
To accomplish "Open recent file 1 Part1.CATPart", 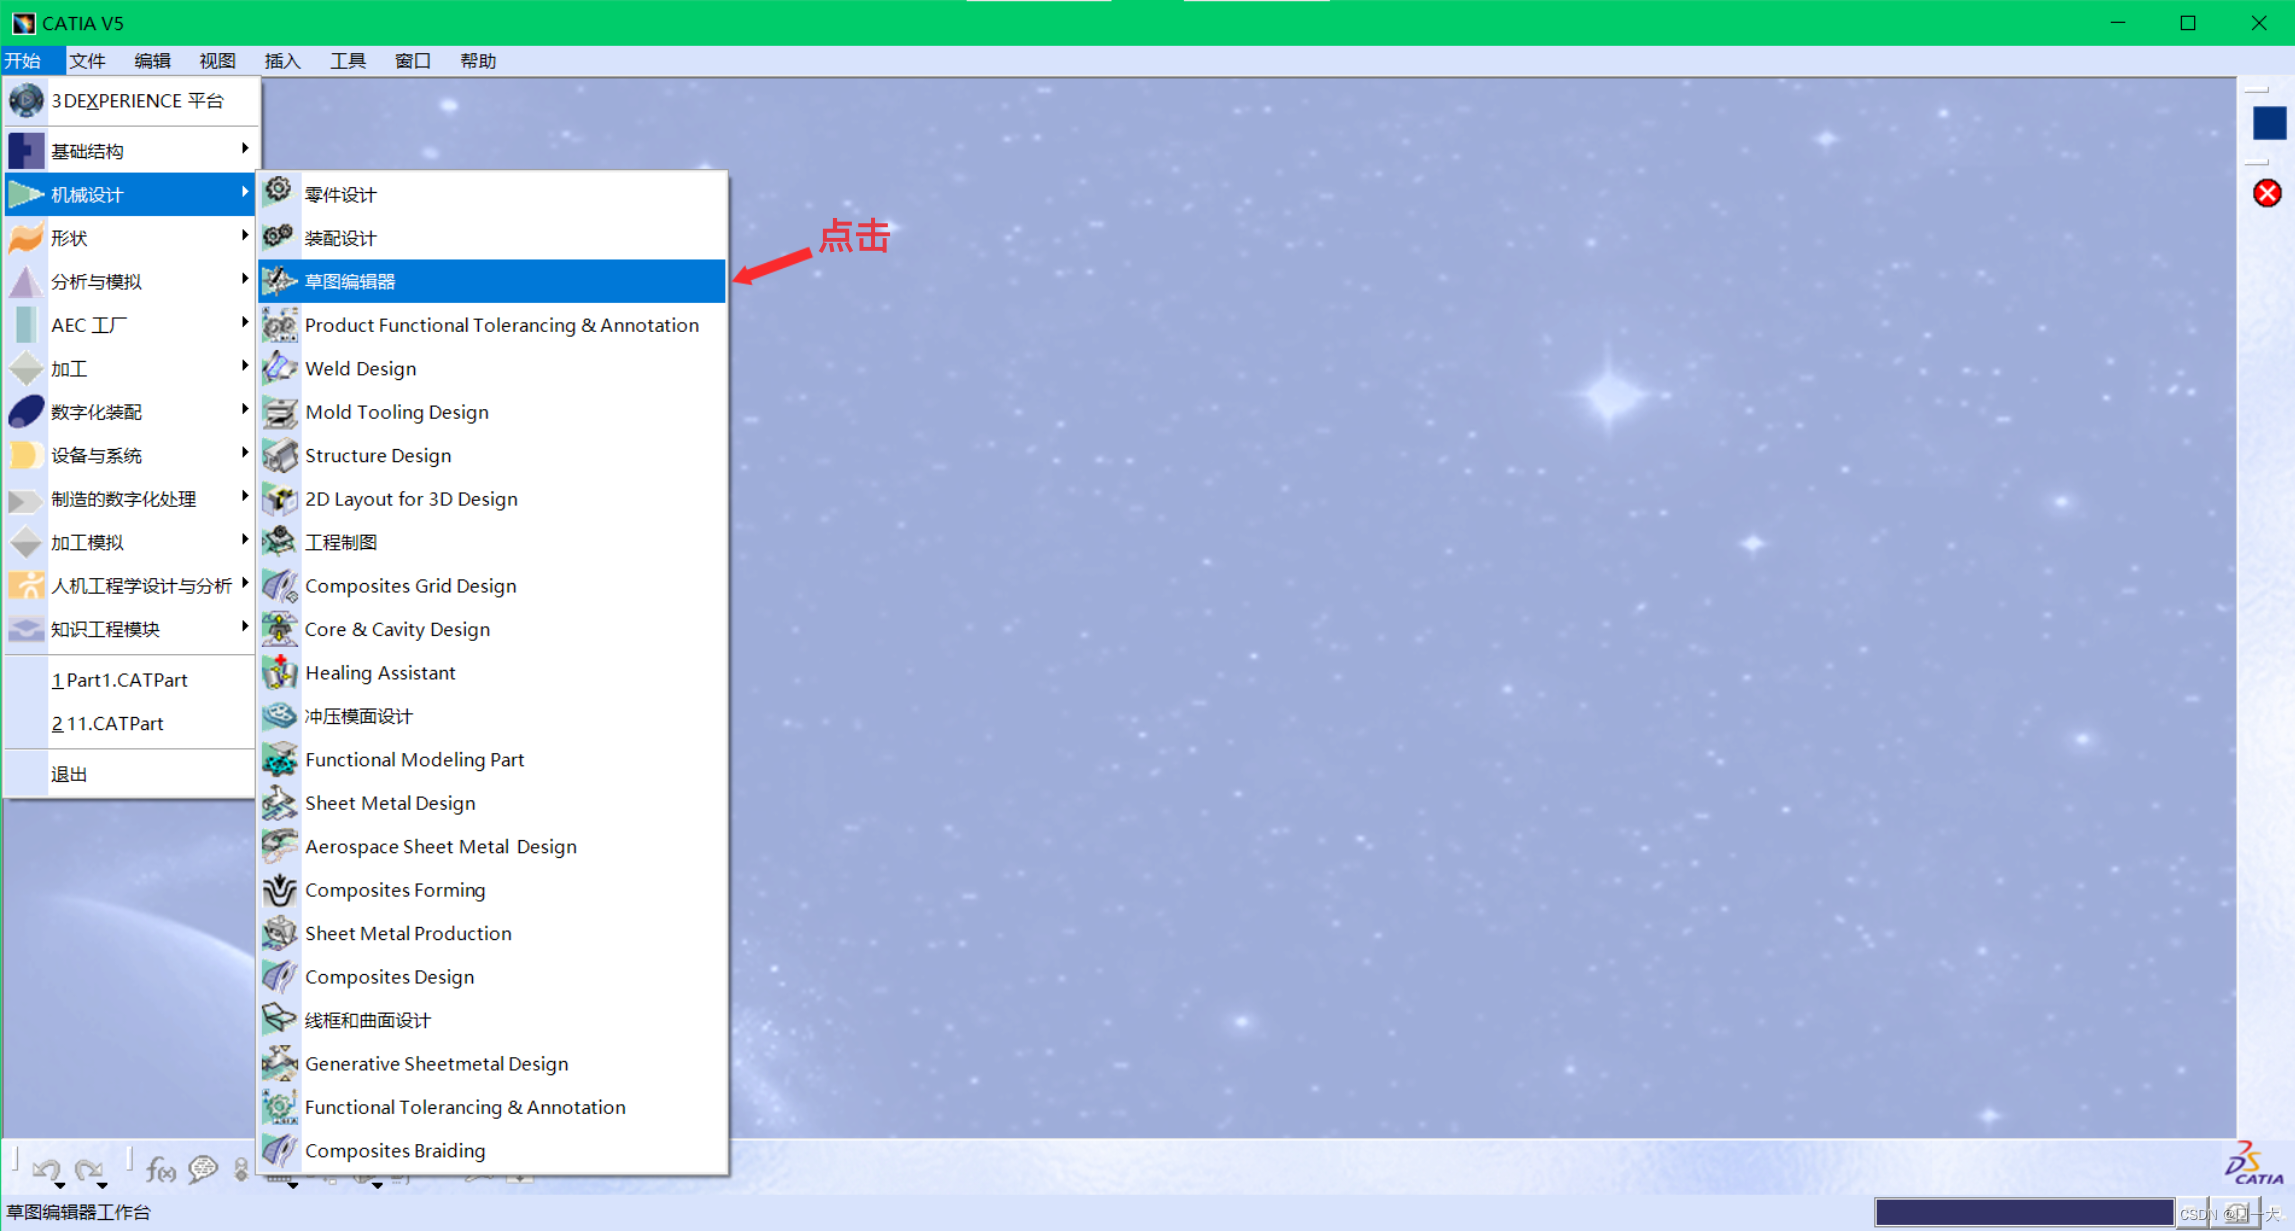I will tap(120, 680).
